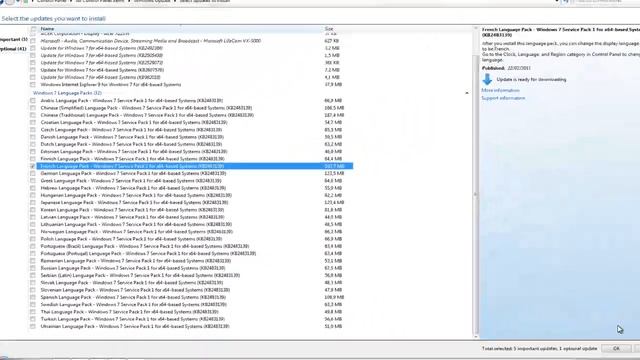Uncheck the French Language Pack checkbox
640x360 pixels.
pyautogui.click(x=33, y=166)
